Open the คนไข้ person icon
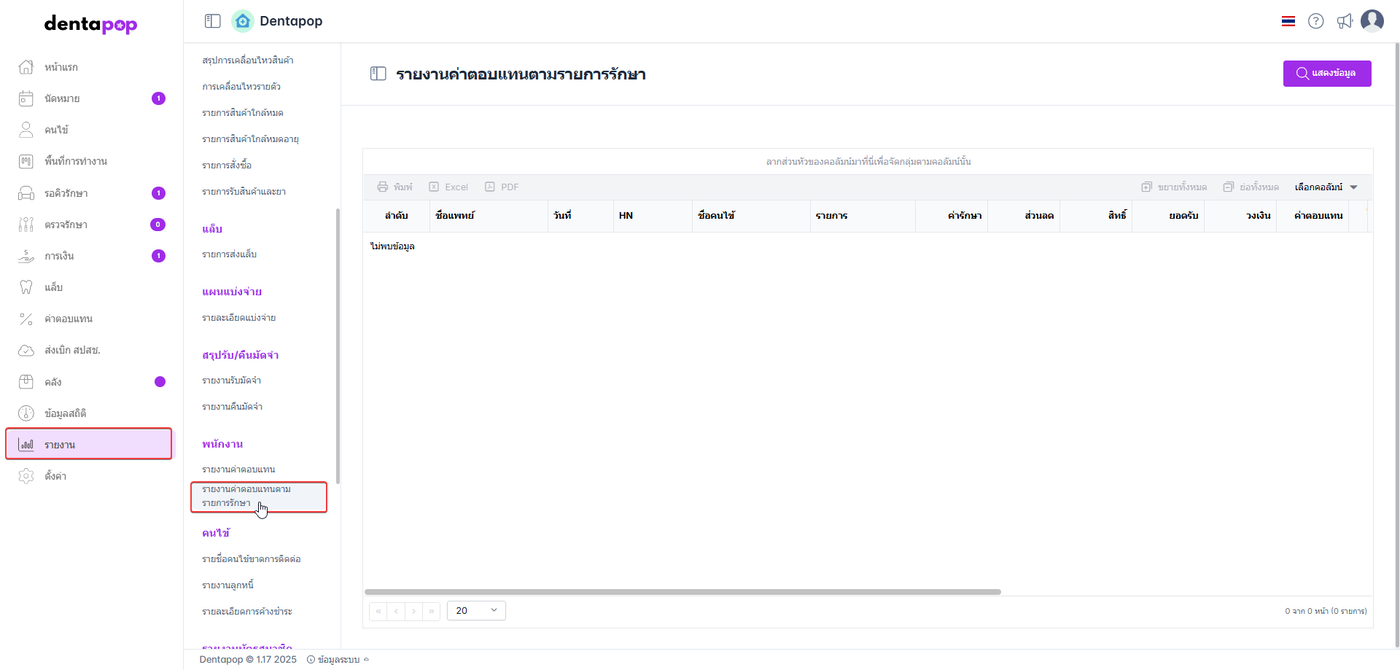This screenshot has width=1400, height=670. click(x=27, y=130)
